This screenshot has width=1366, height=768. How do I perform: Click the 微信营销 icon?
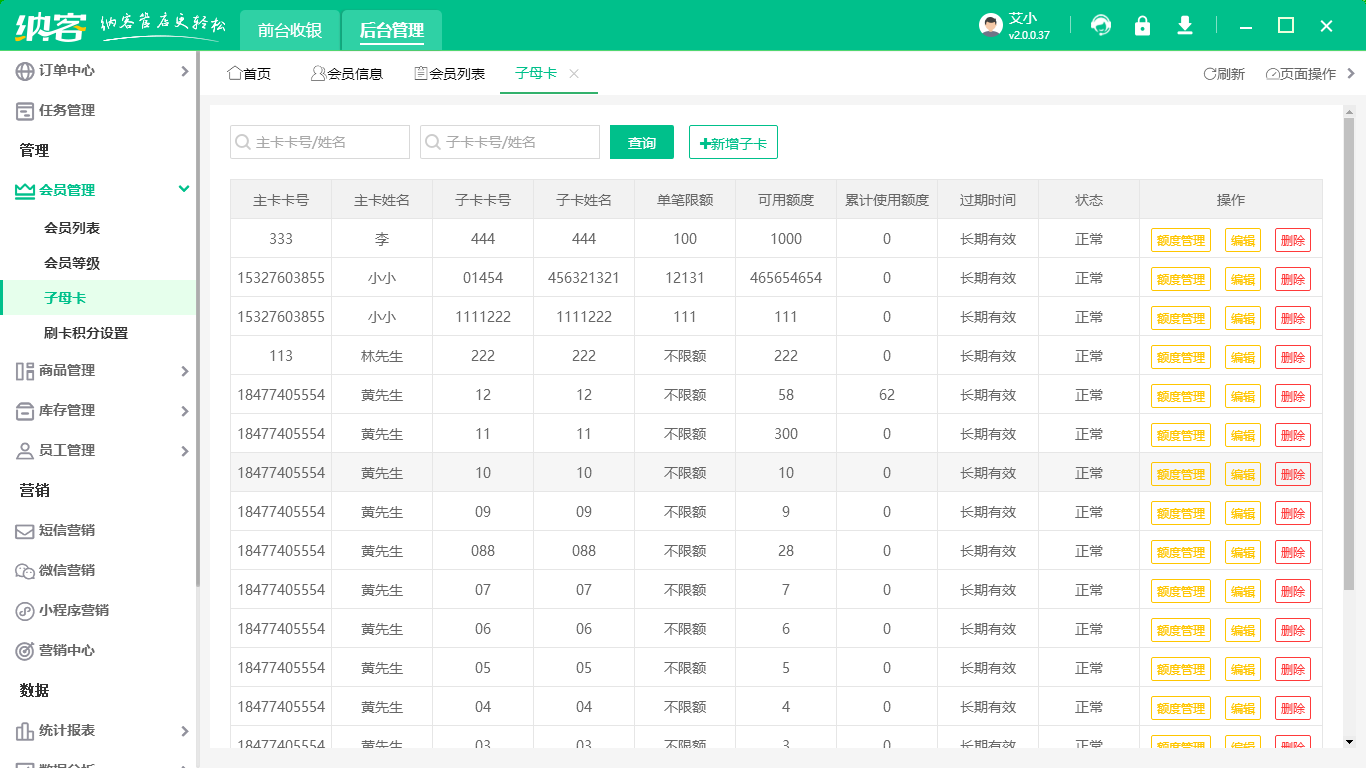[x=25, y=571]
